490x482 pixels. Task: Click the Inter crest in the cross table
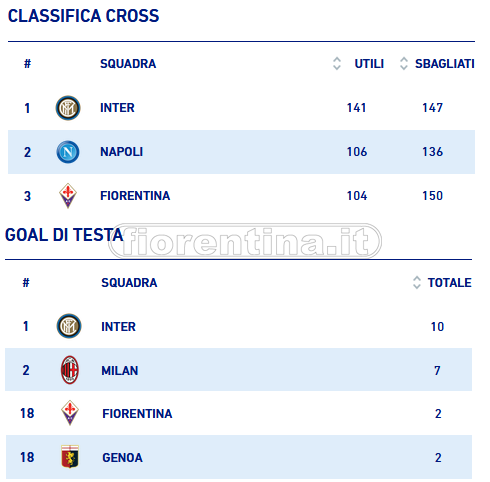point(68,108)
